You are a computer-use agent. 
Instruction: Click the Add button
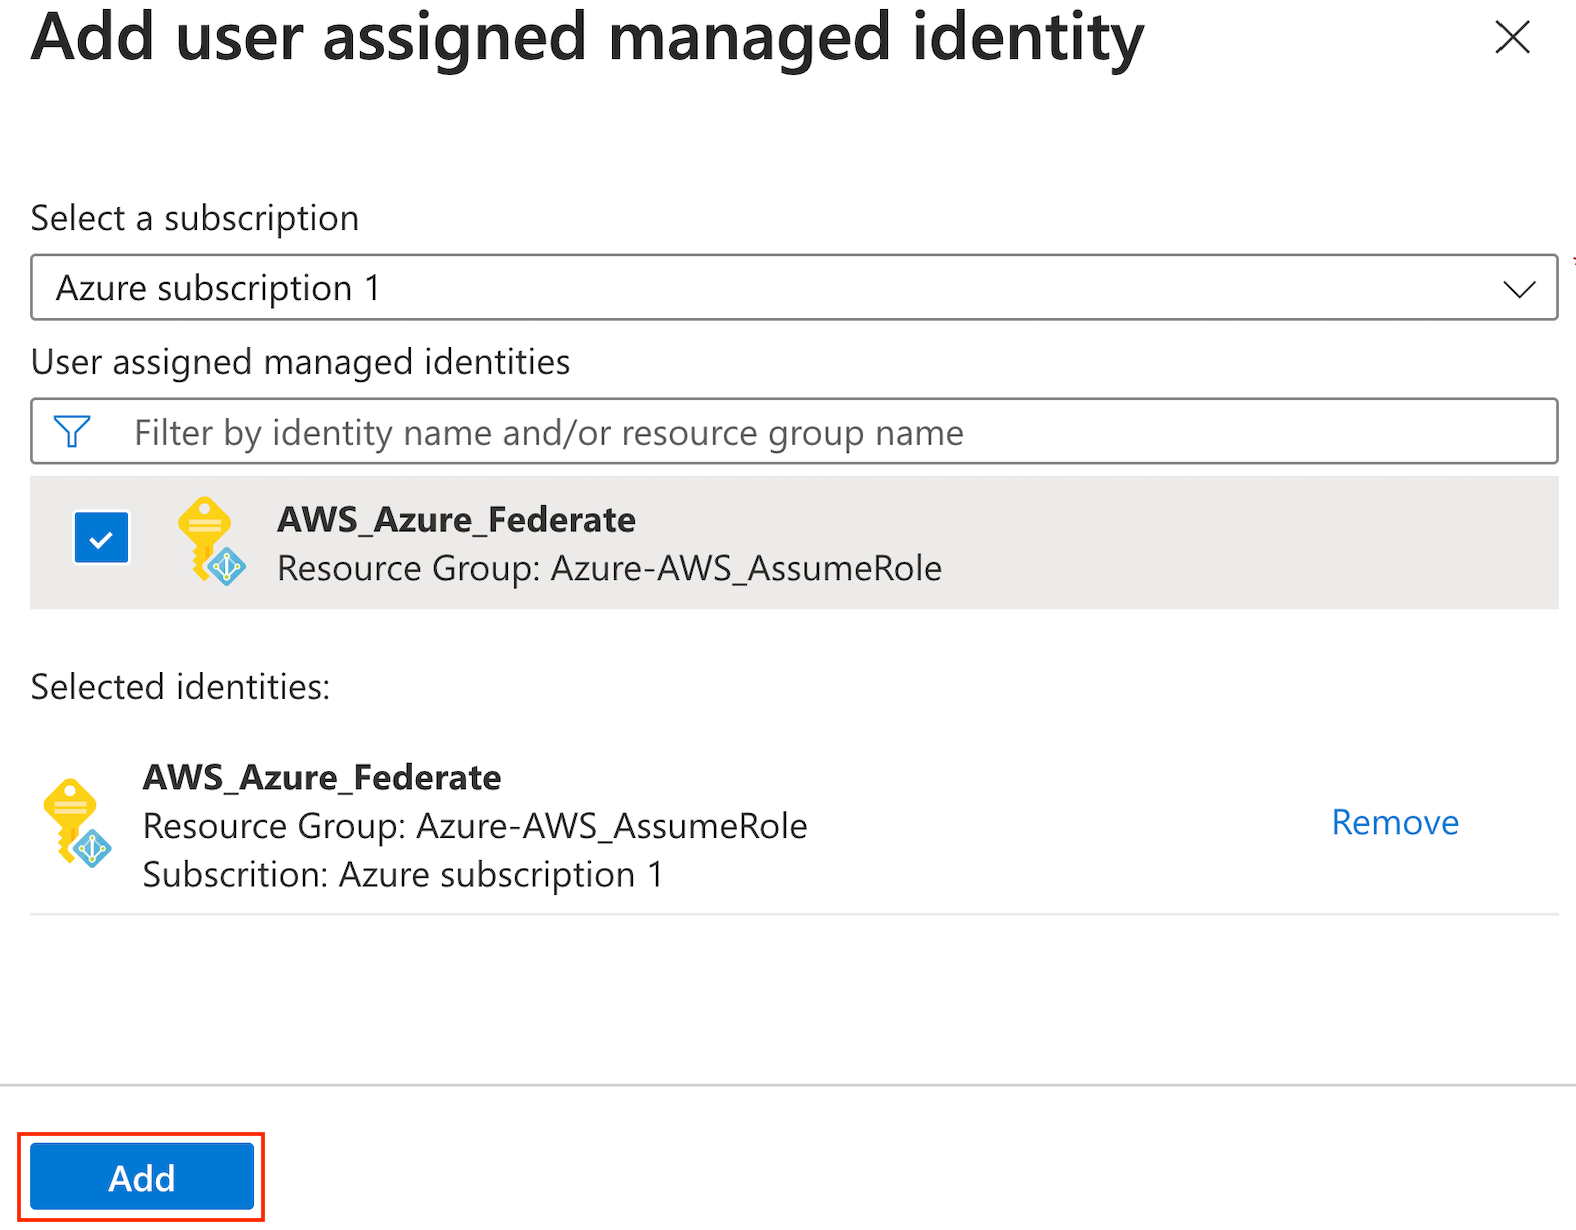click(x=141, y=1177)
